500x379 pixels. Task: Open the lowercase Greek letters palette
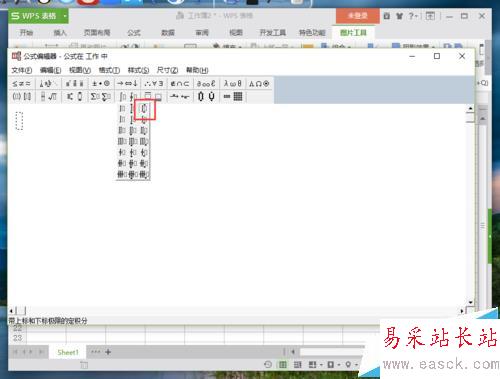click(233, 83)
